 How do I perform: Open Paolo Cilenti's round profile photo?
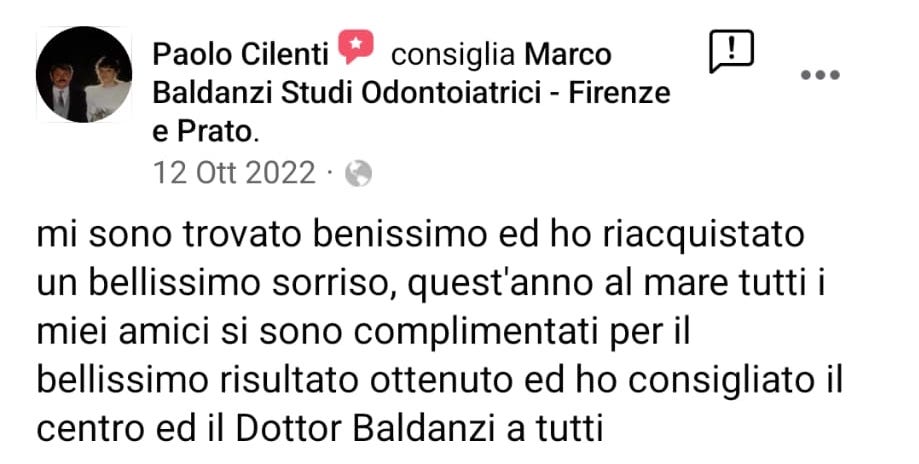pyautogui.click(x=84, y=74)
